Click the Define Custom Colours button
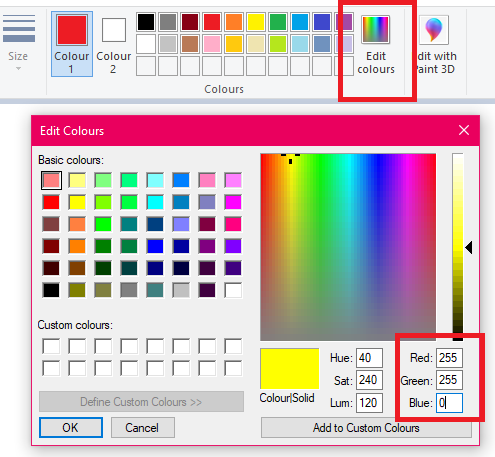The width and height of the screenshot is (495, 457). [141, 402]
